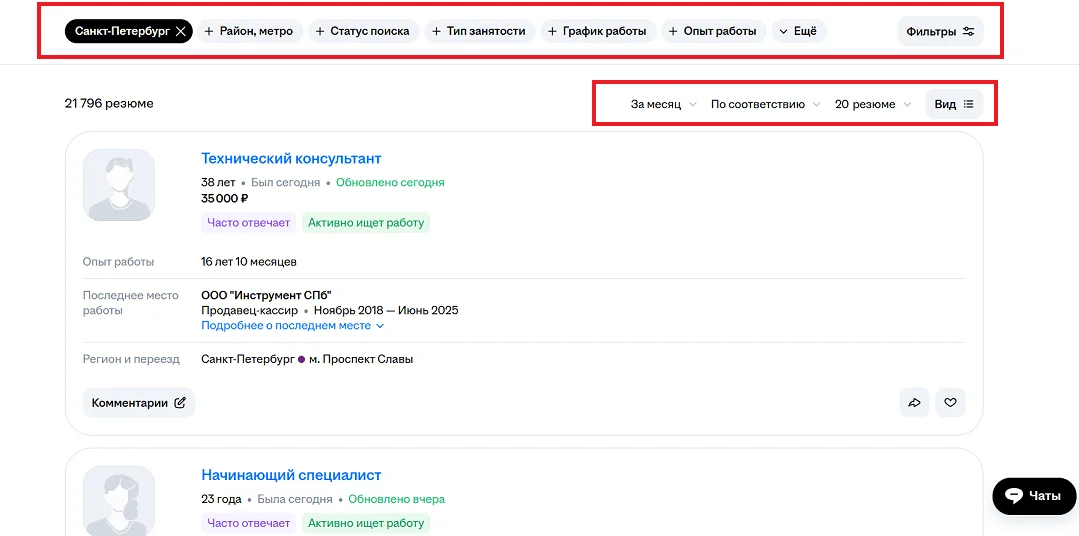The width and height of the screenshot is (1079, 536).
Task: Add График работы filter
Action: [598, 31]
